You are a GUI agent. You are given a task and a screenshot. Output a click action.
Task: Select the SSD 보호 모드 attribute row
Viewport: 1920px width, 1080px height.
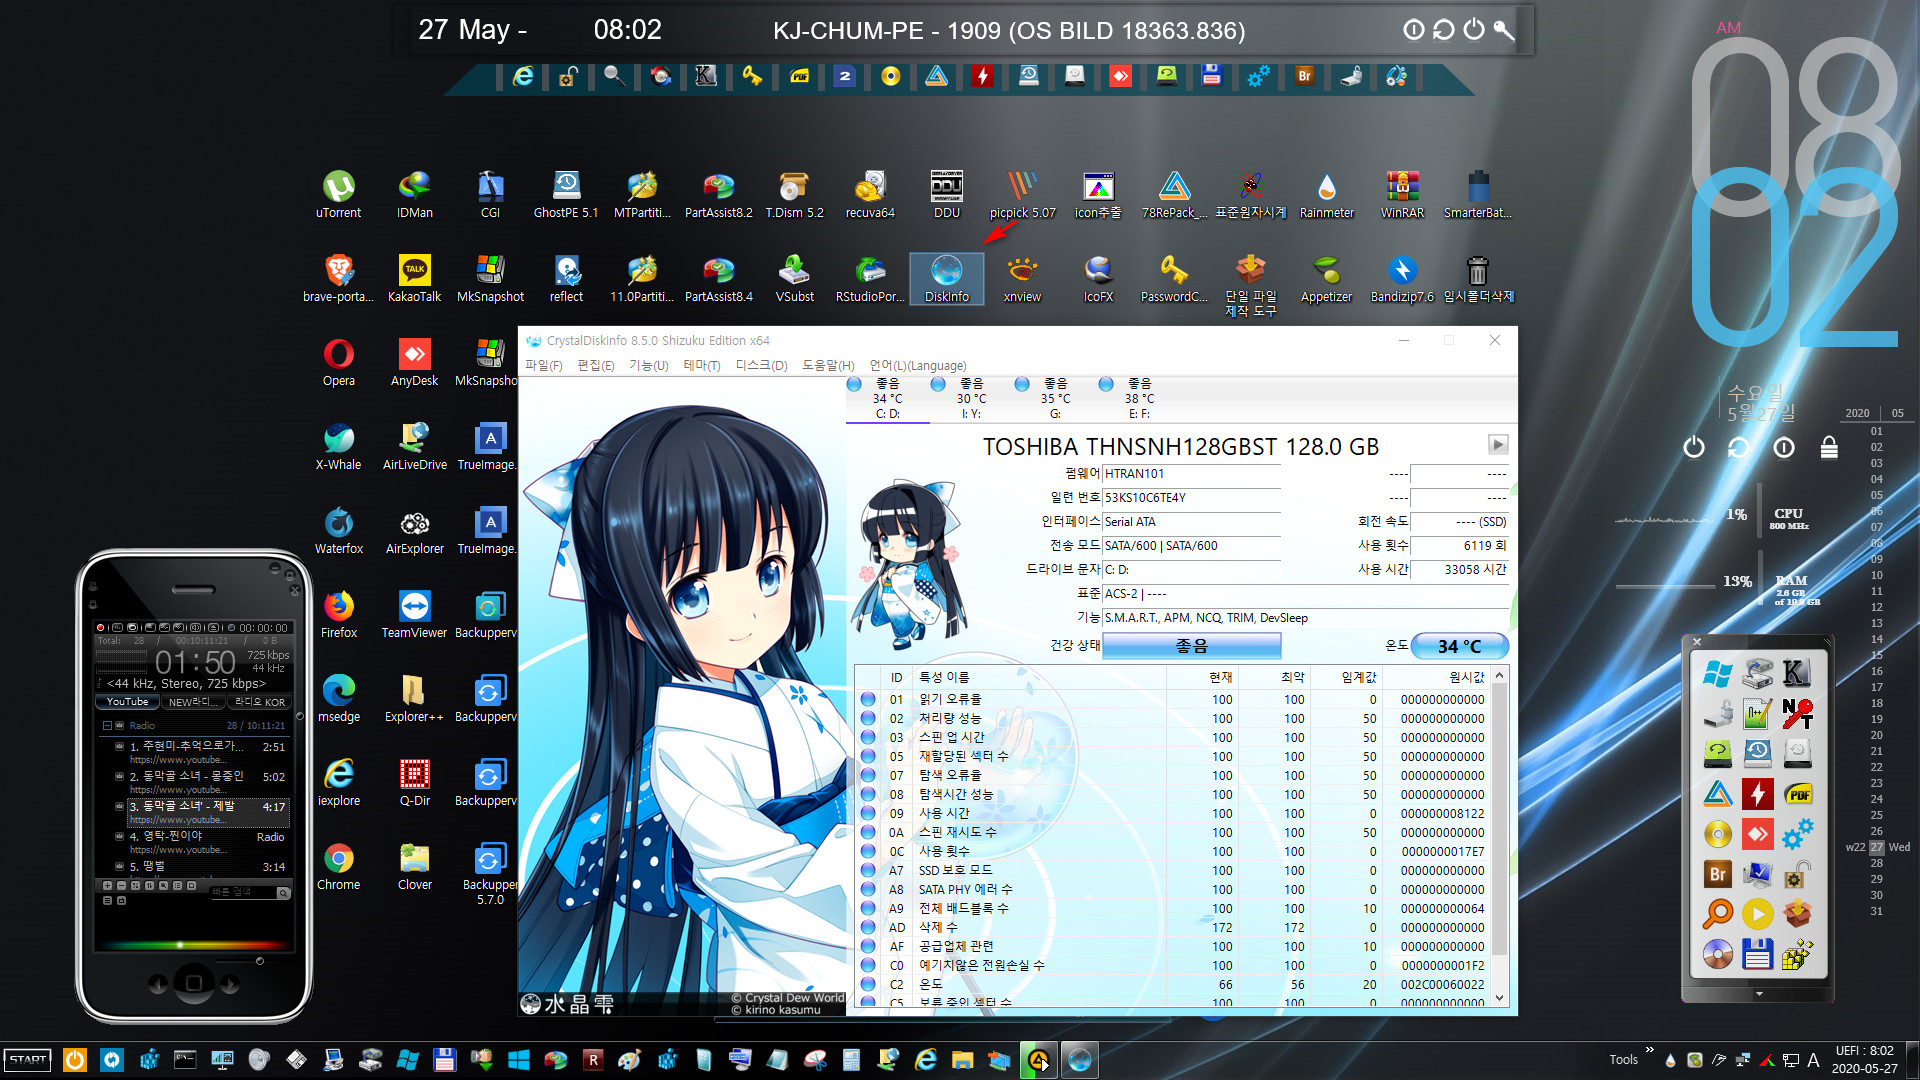(1173, 870)
